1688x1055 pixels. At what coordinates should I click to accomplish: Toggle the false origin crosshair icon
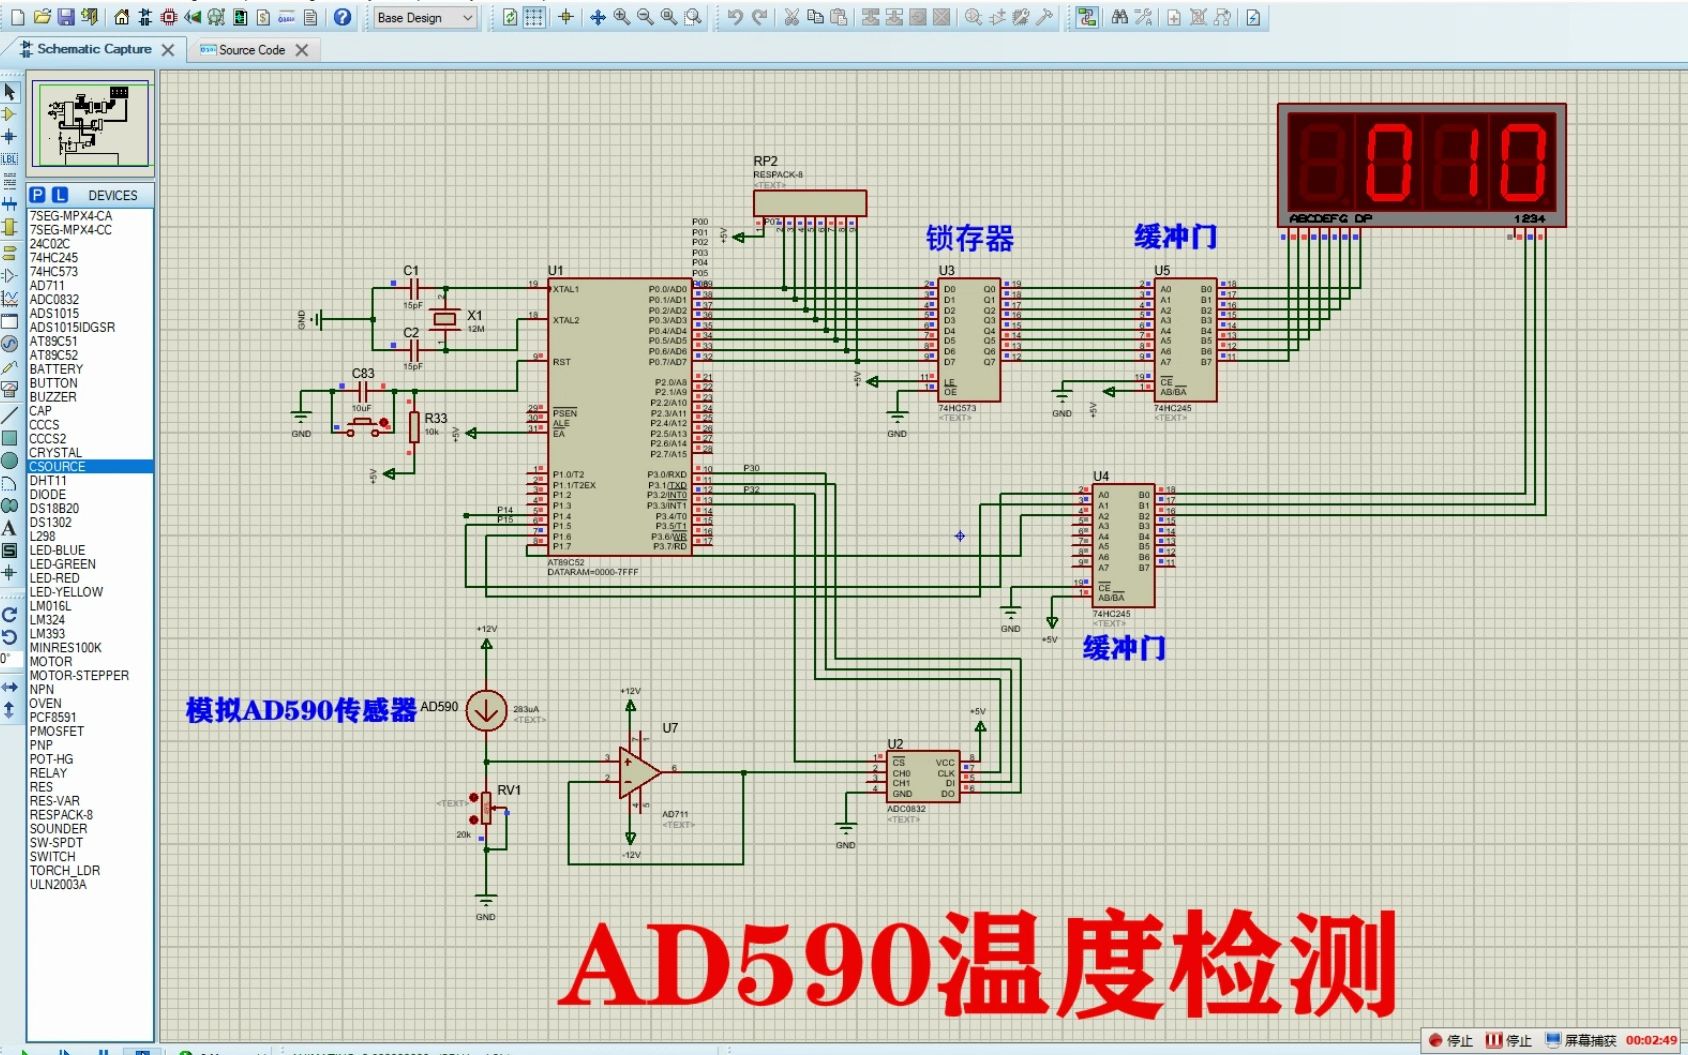coord(566,17)
